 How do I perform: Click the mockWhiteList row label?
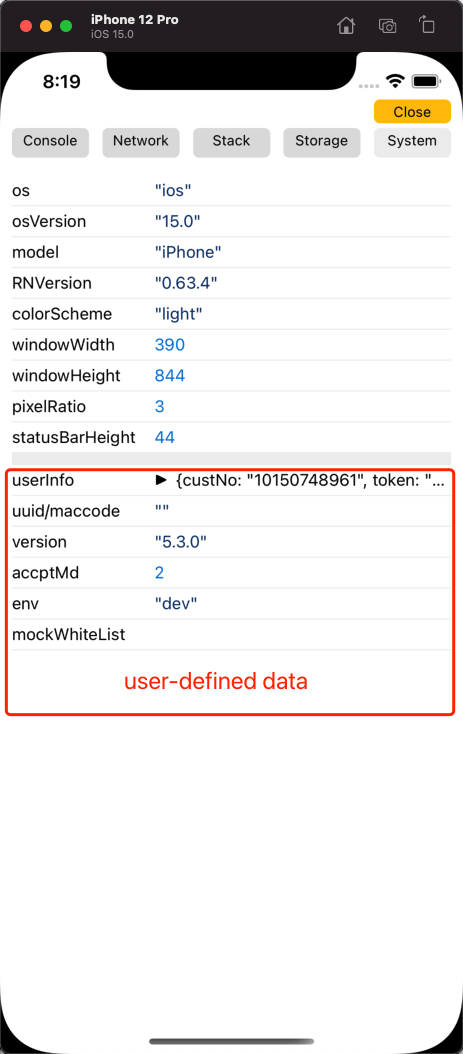(69, 634)
